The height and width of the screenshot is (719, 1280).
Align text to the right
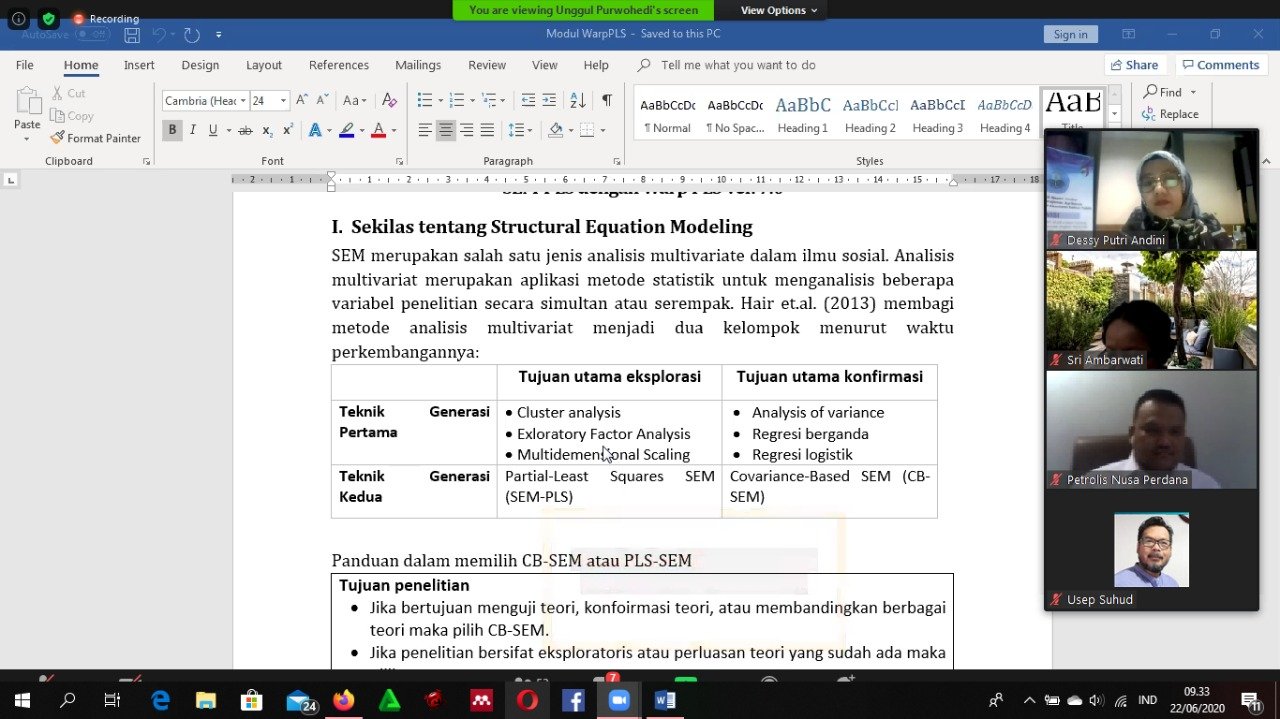click(x=466, y=130)
